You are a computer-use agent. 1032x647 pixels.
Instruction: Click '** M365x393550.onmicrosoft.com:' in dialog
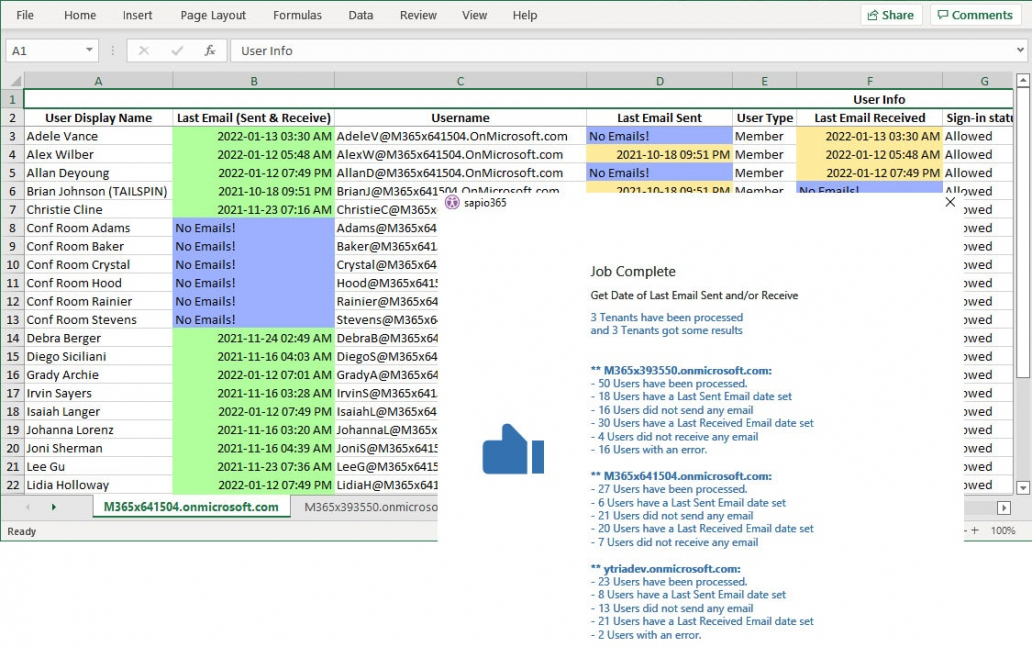click(681, 371)
